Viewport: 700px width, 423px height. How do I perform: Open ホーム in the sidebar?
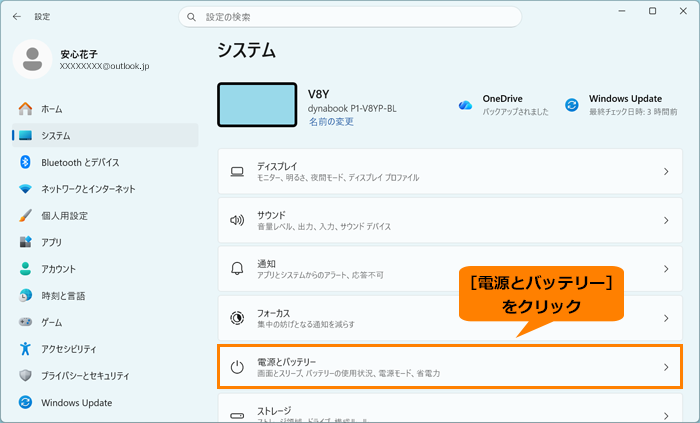[105, 109]
